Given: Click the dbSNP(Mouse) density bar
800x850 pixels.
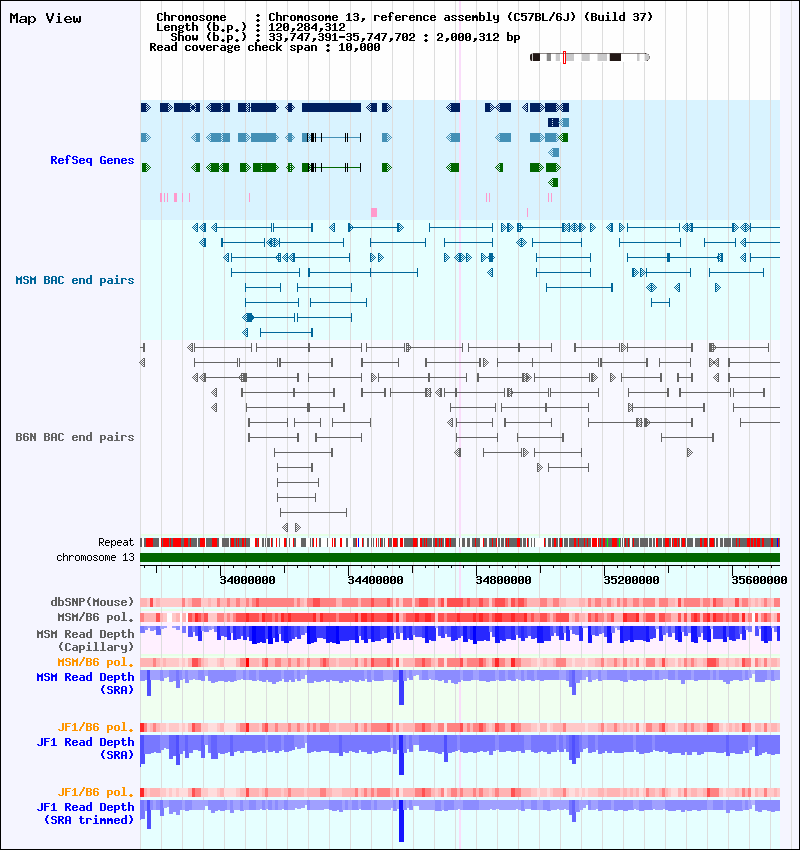Looking at the screenshot, I should 460,602.
